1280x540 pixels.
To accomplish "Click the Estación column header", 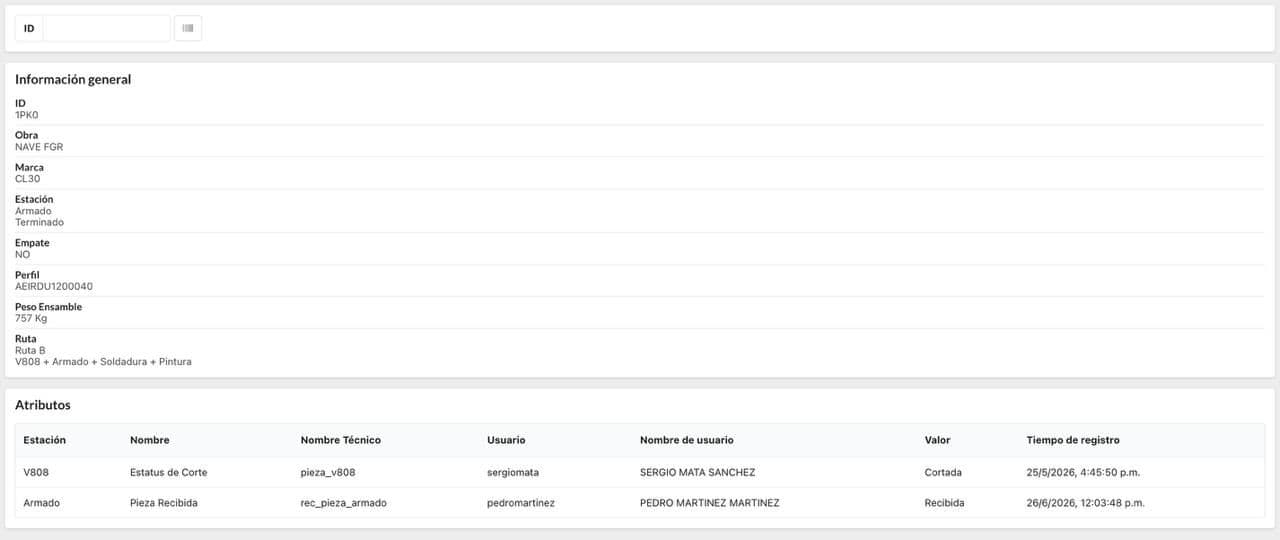I will pyautogui.click(x=45, y=440).
